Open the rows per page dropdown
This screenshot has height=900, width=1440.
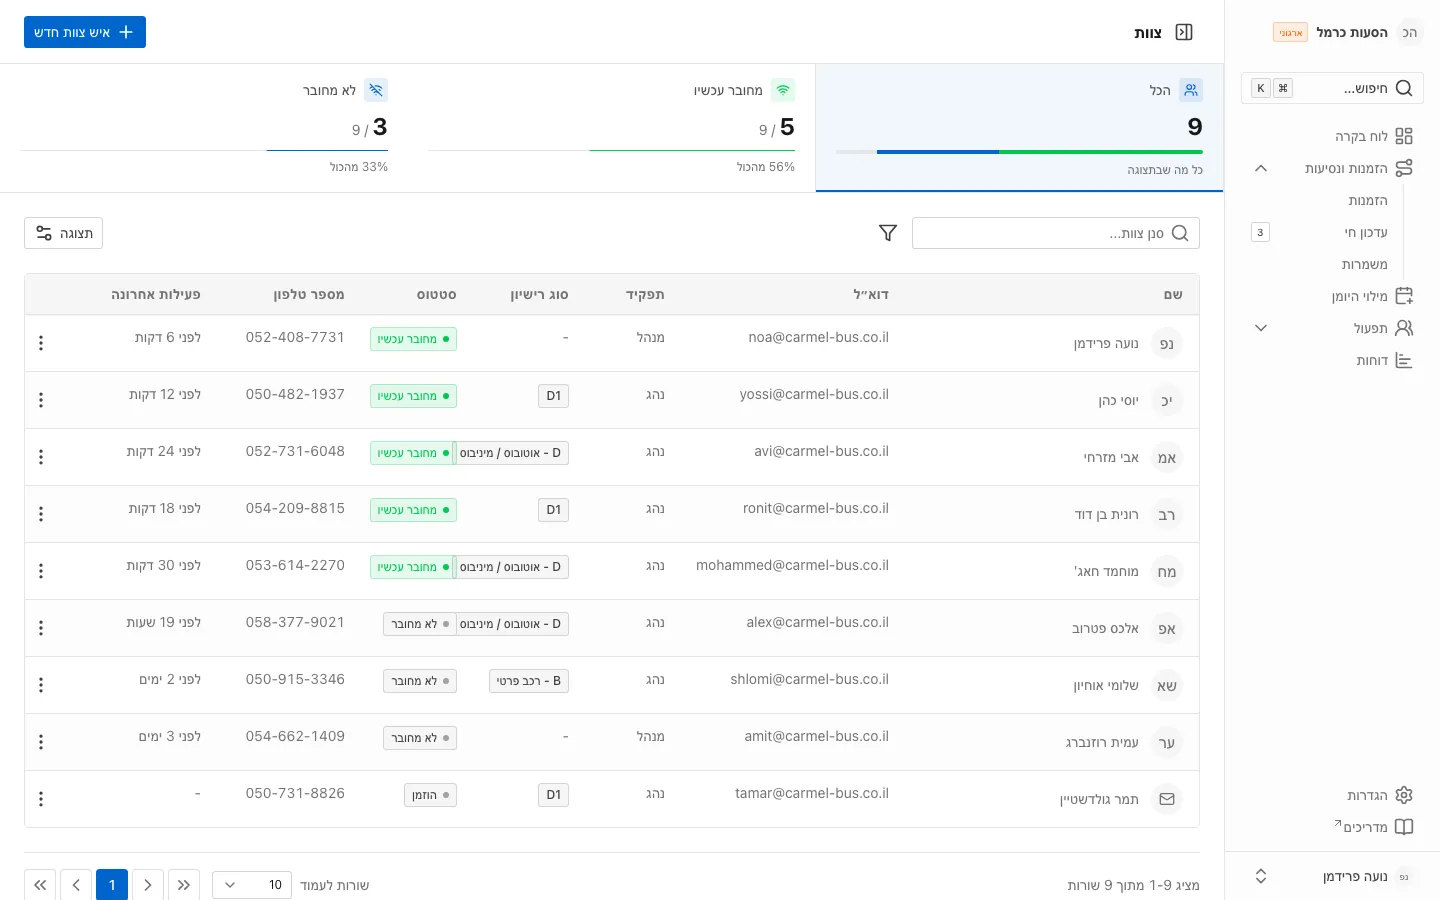(252, 885)
